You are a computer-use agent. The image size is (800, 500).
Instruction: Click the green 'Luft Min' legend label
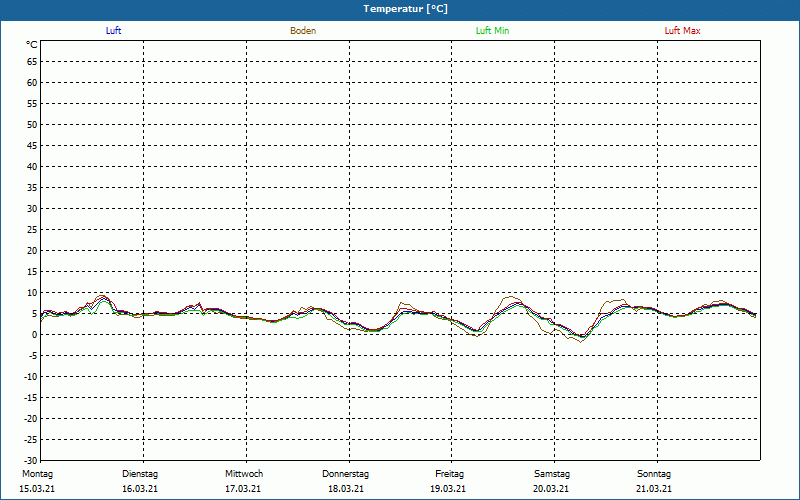pos(492,31)
